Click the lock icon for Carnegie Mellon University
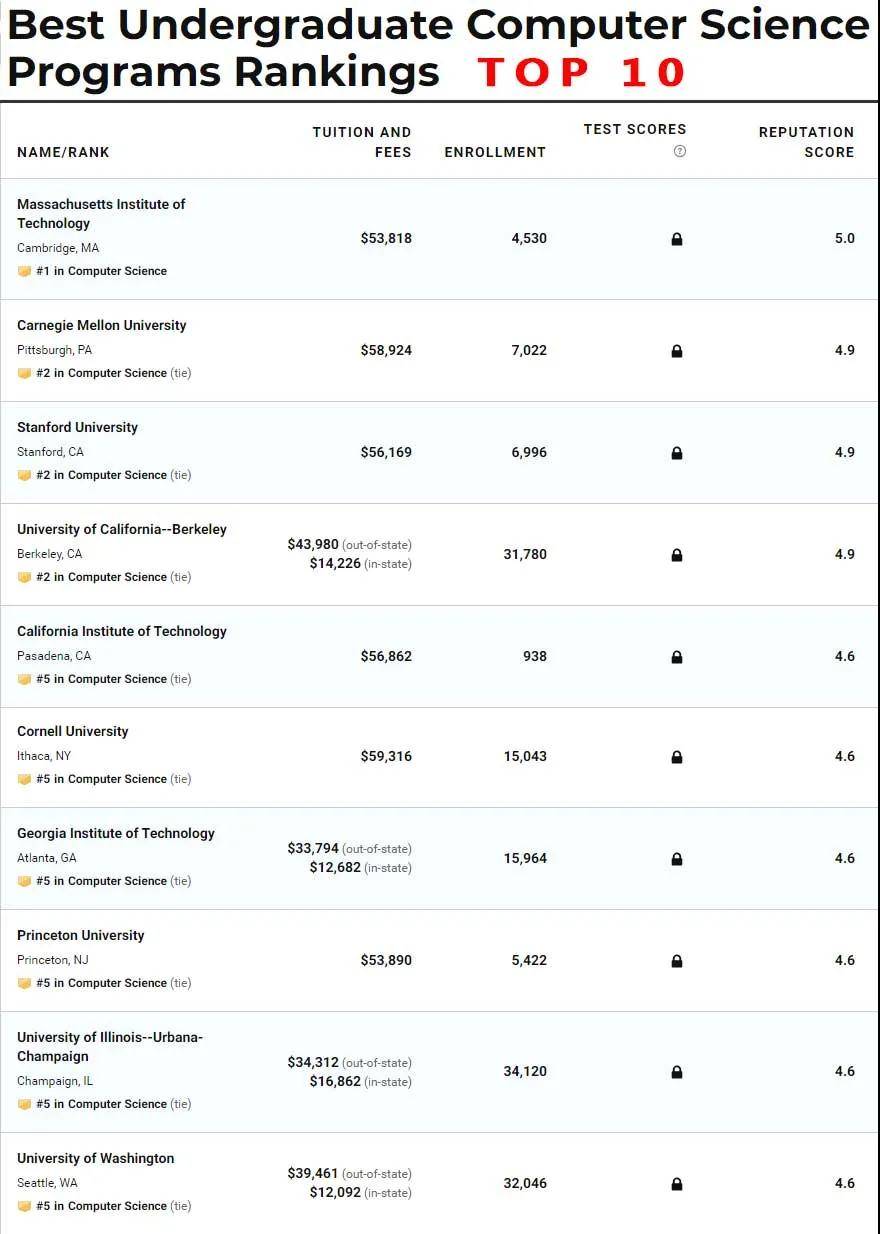This screenshot has width=880, height=1234. (x=677, y=351)
